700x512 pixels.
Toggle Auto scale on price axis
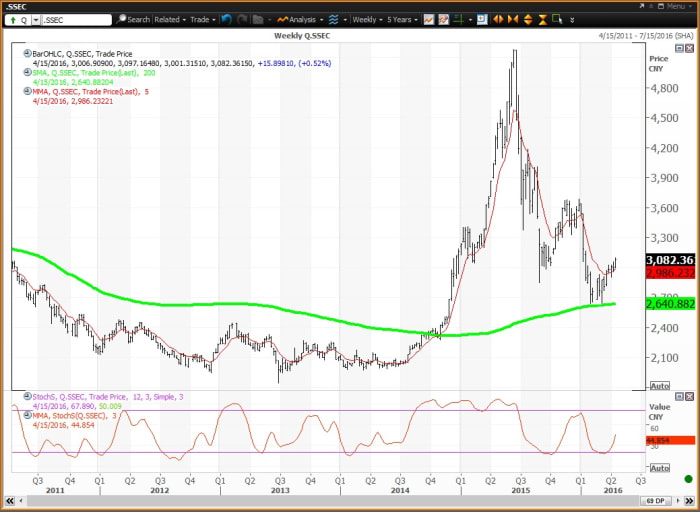pyautogui.click(x=659, y=385)
